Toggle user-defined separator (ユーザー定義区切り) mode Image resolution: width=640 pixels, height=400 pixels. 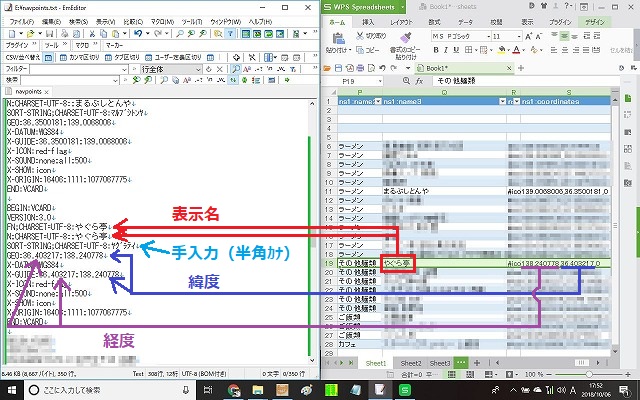(173, 58)
